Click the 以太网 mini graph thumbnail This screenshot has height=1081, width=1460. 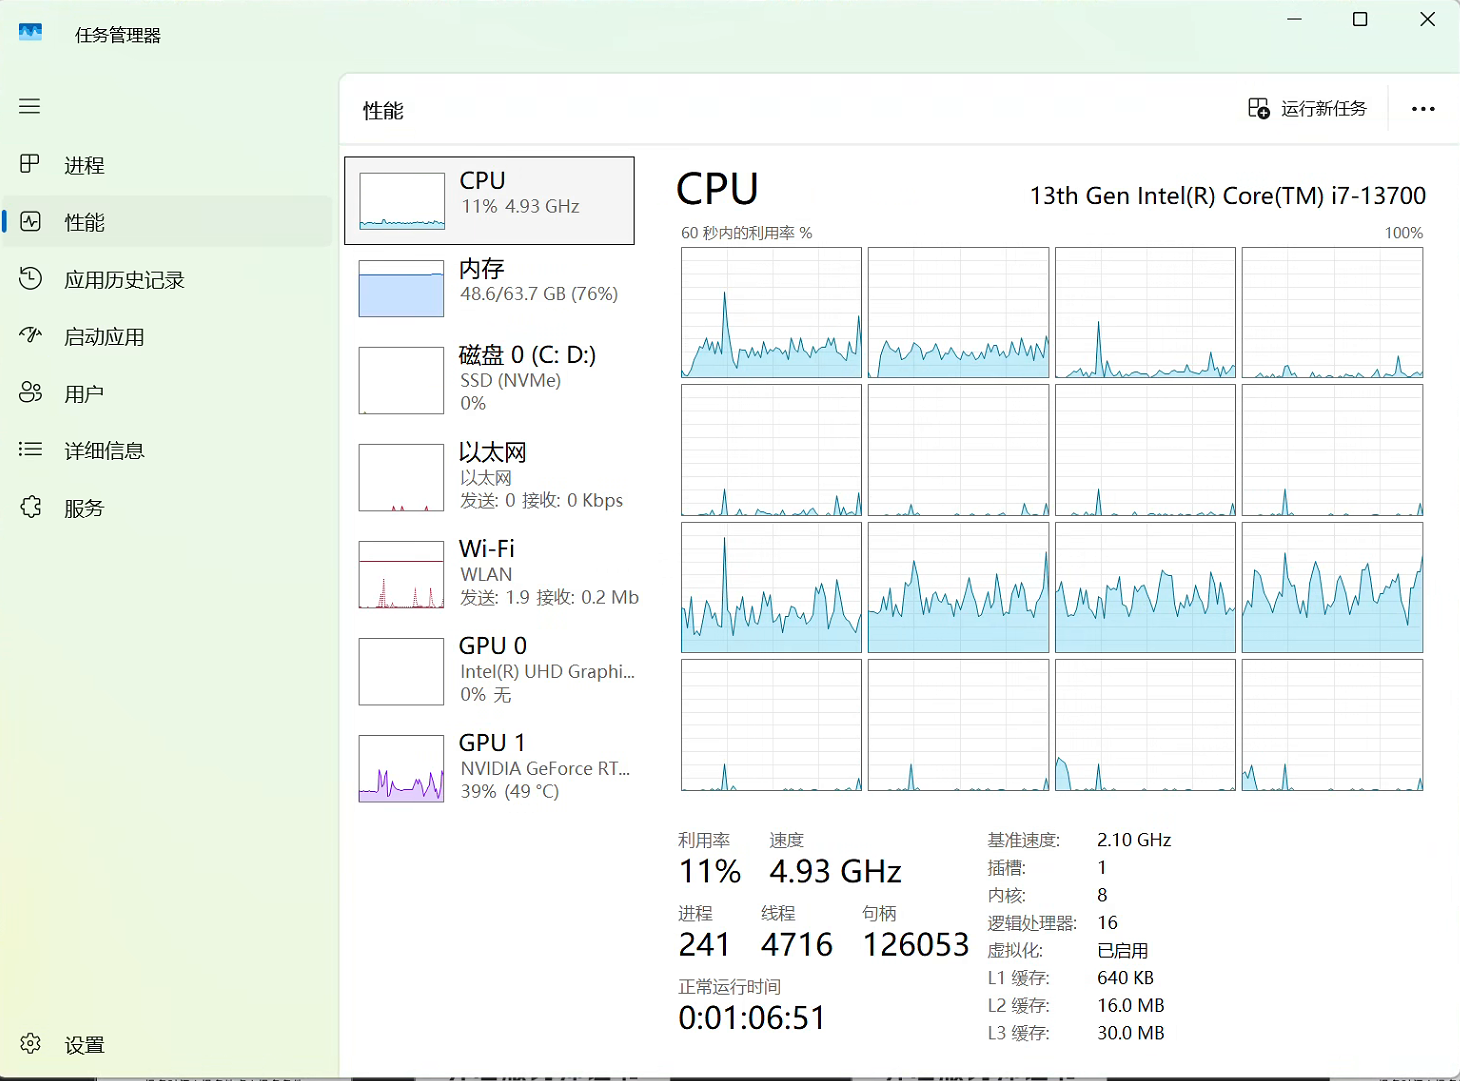tap(401, 477)
